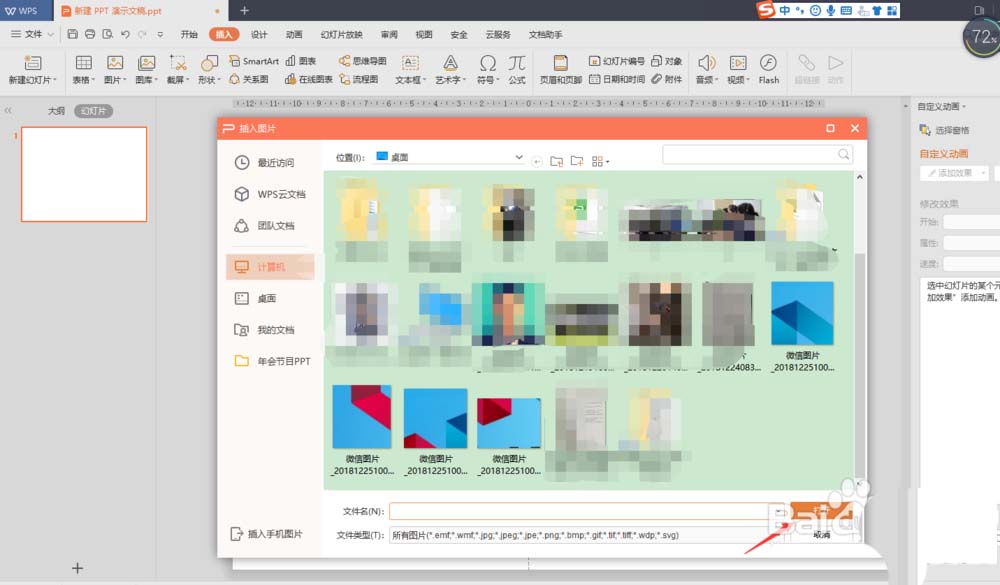The width and height of the screenshot is (1000, 585).
Task: Open the 年会节目PPT folder shortcut
Action: 272,361
